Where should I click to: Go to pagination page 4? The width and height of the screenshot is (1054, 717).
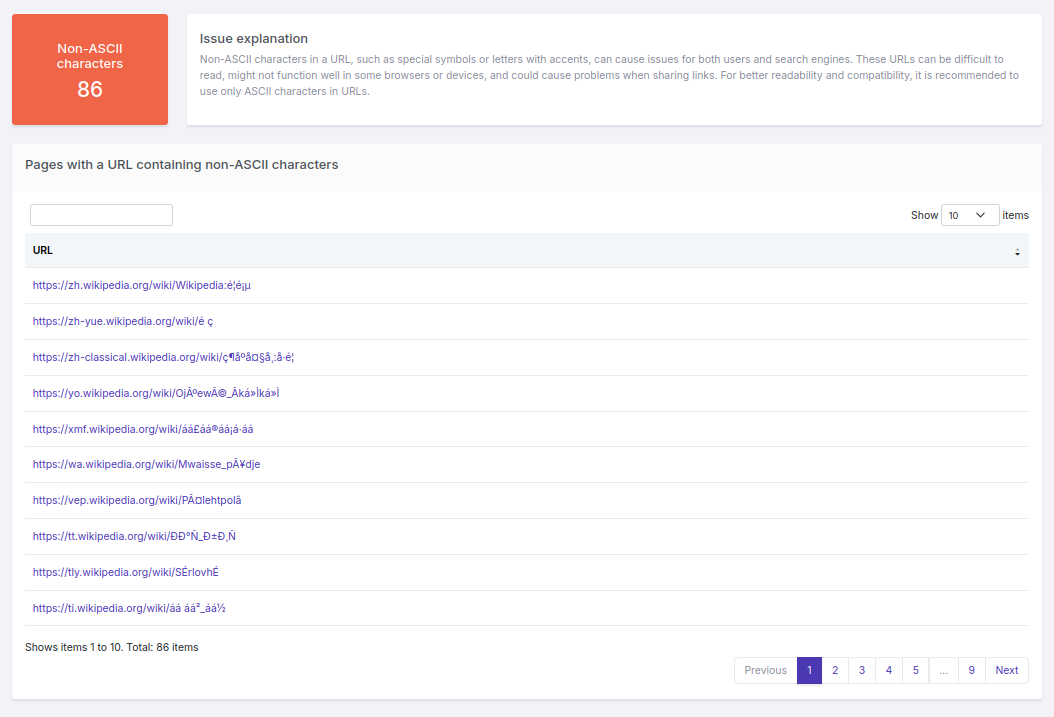click(889, 671)
